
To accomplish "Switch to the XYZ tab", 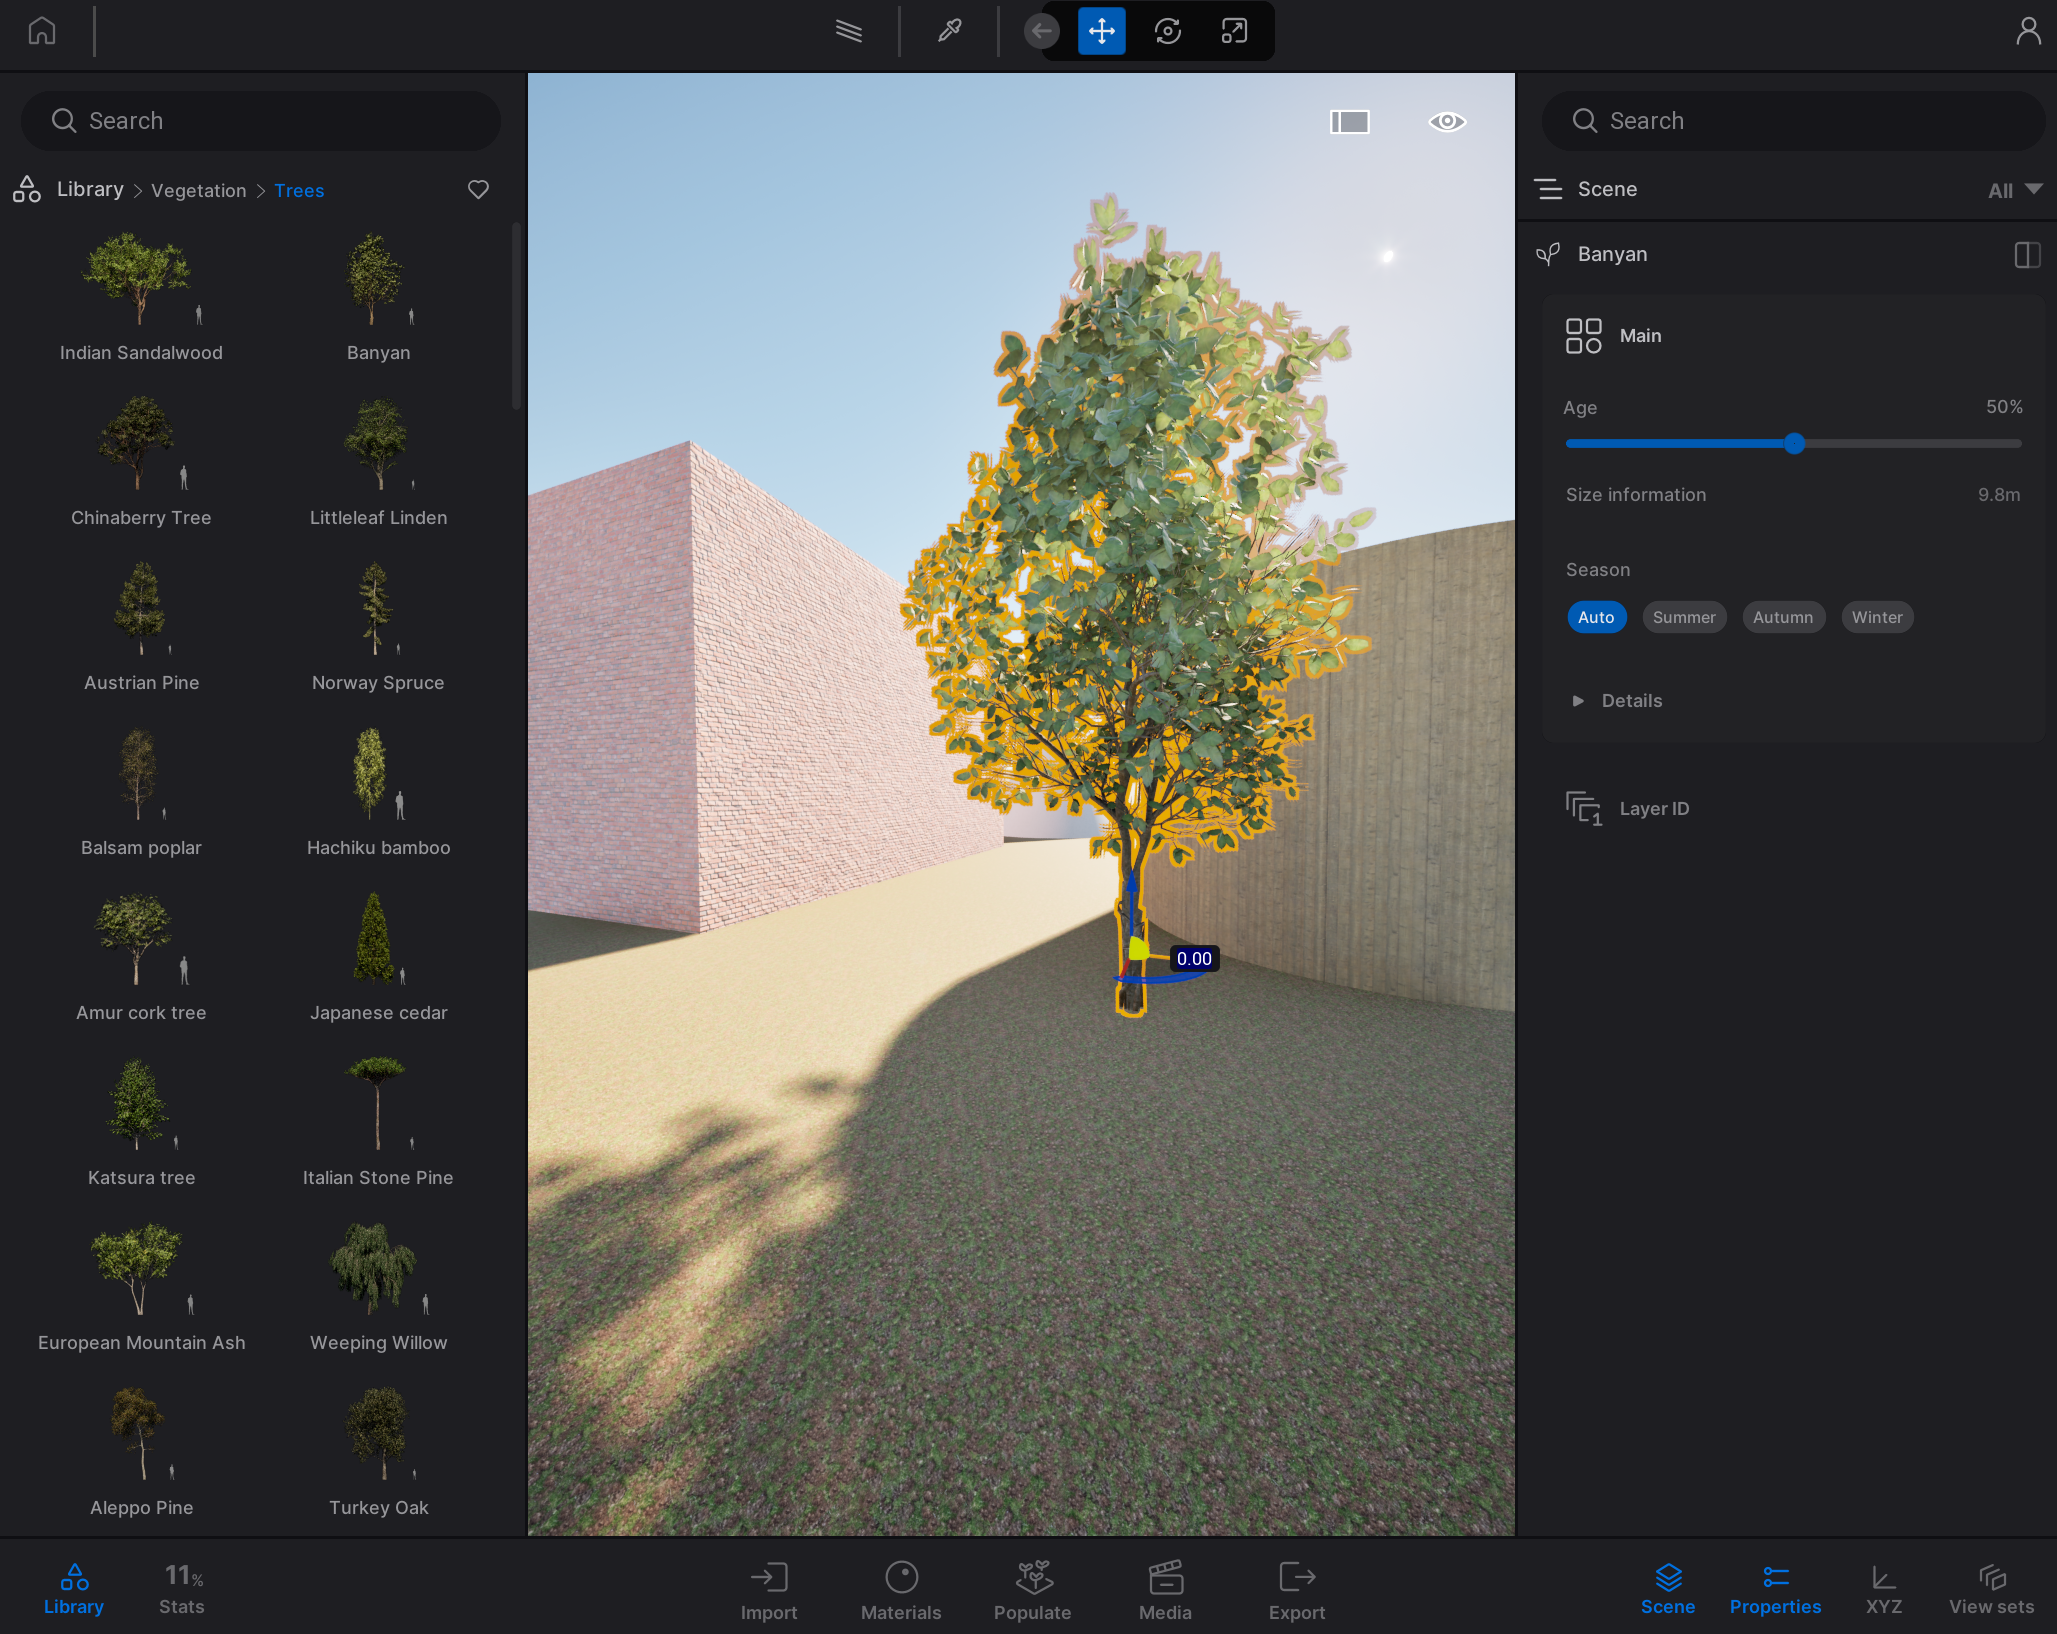I will [1883, 1590].
